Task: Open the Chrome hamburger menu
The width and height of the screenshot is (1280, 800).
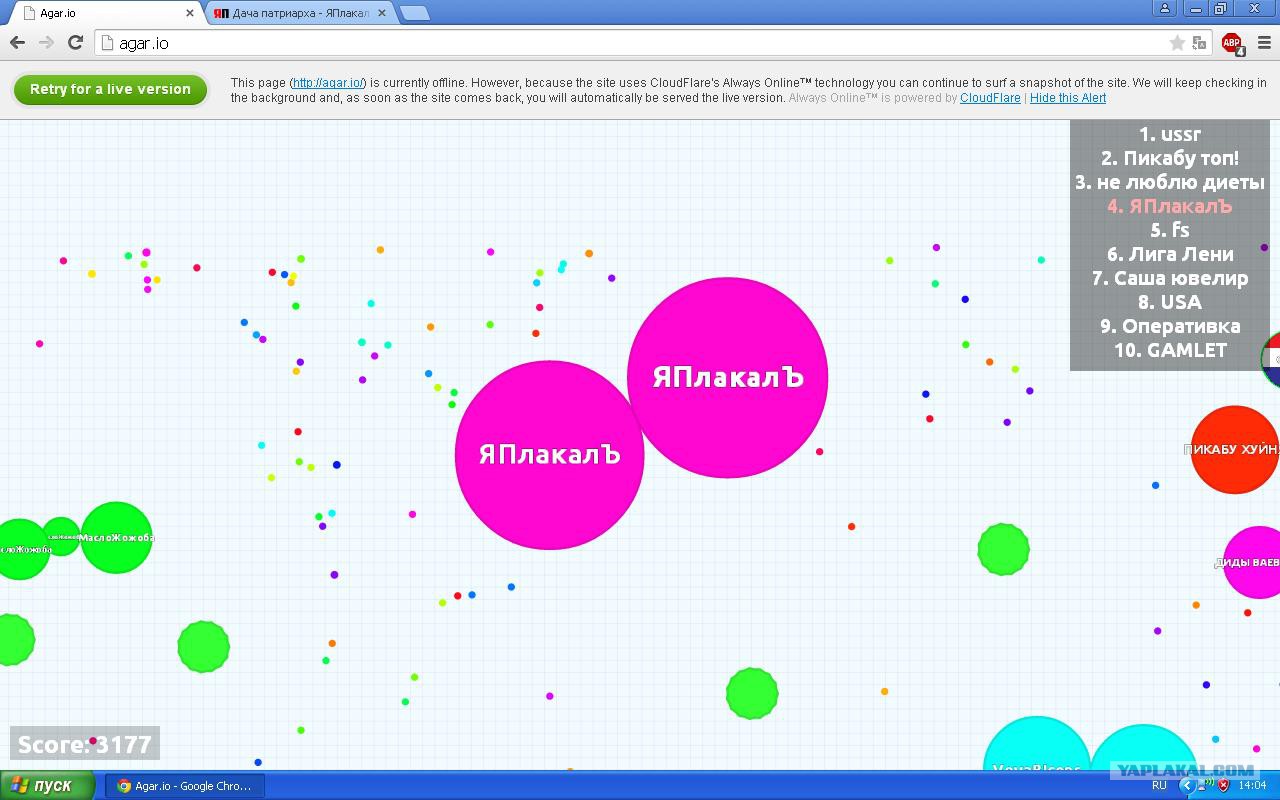Action: tap(1263, 43)
